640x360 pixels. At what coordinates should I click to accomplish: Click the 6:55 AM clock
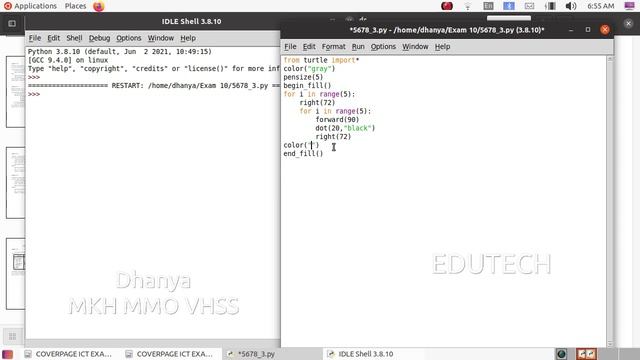600,6
